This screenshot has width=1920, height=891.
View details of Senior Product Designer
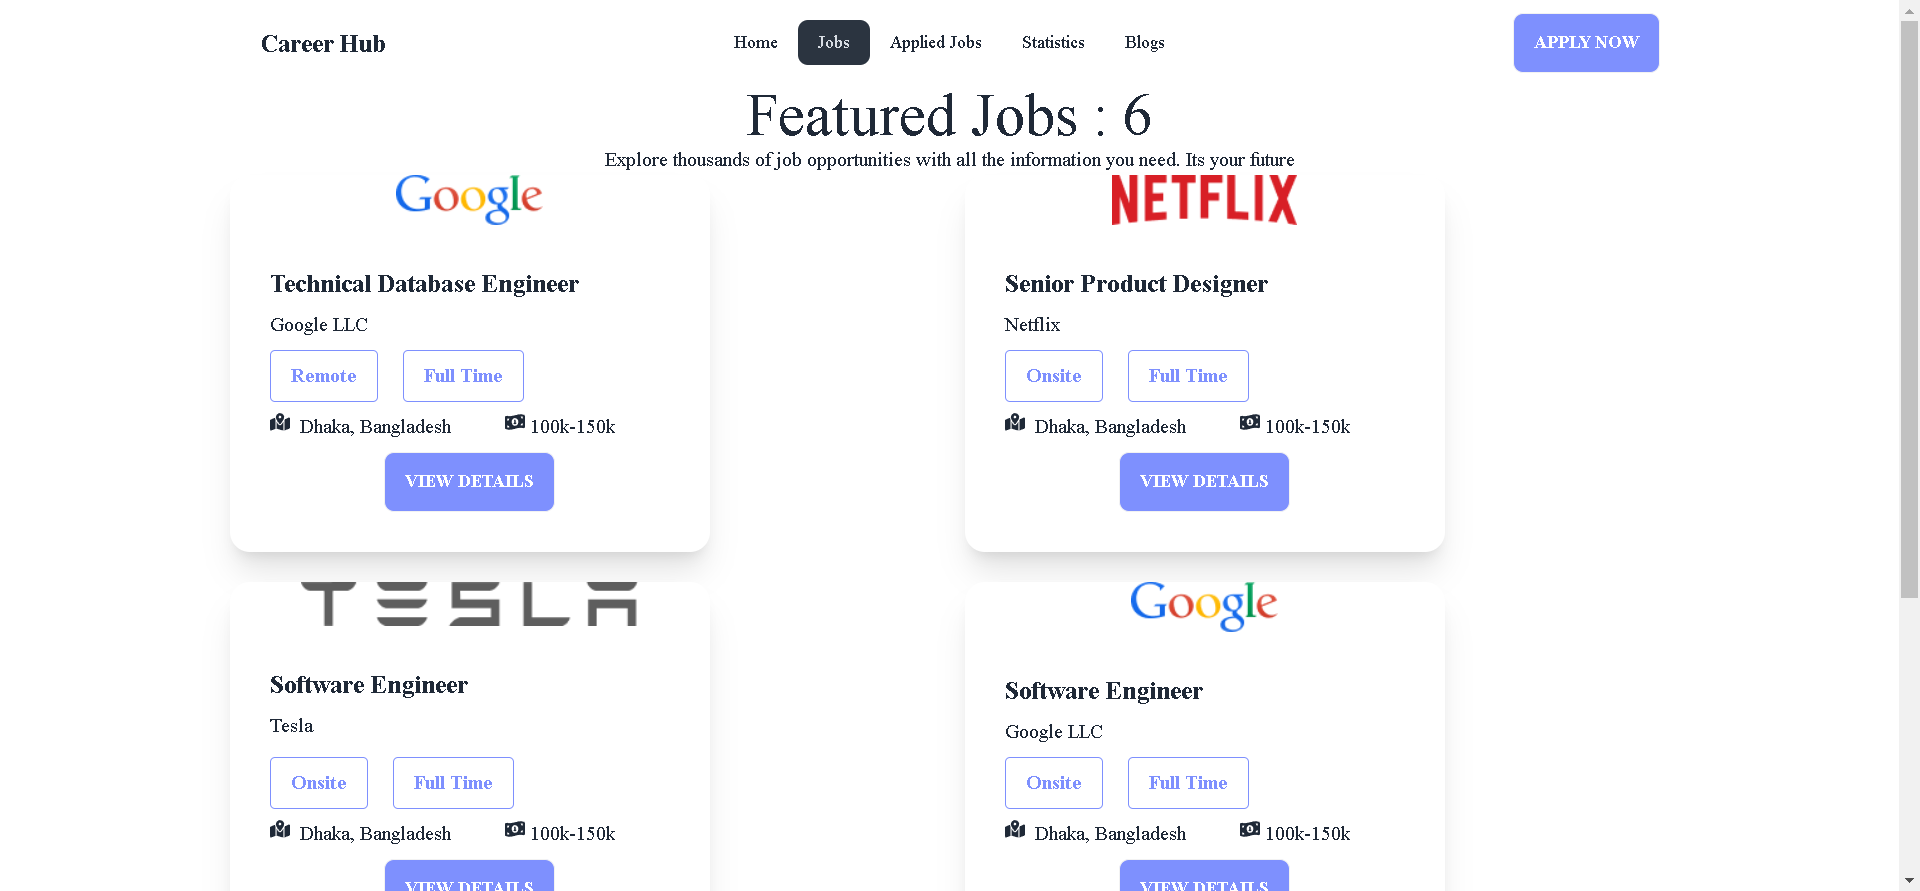tap(1203, 481)
